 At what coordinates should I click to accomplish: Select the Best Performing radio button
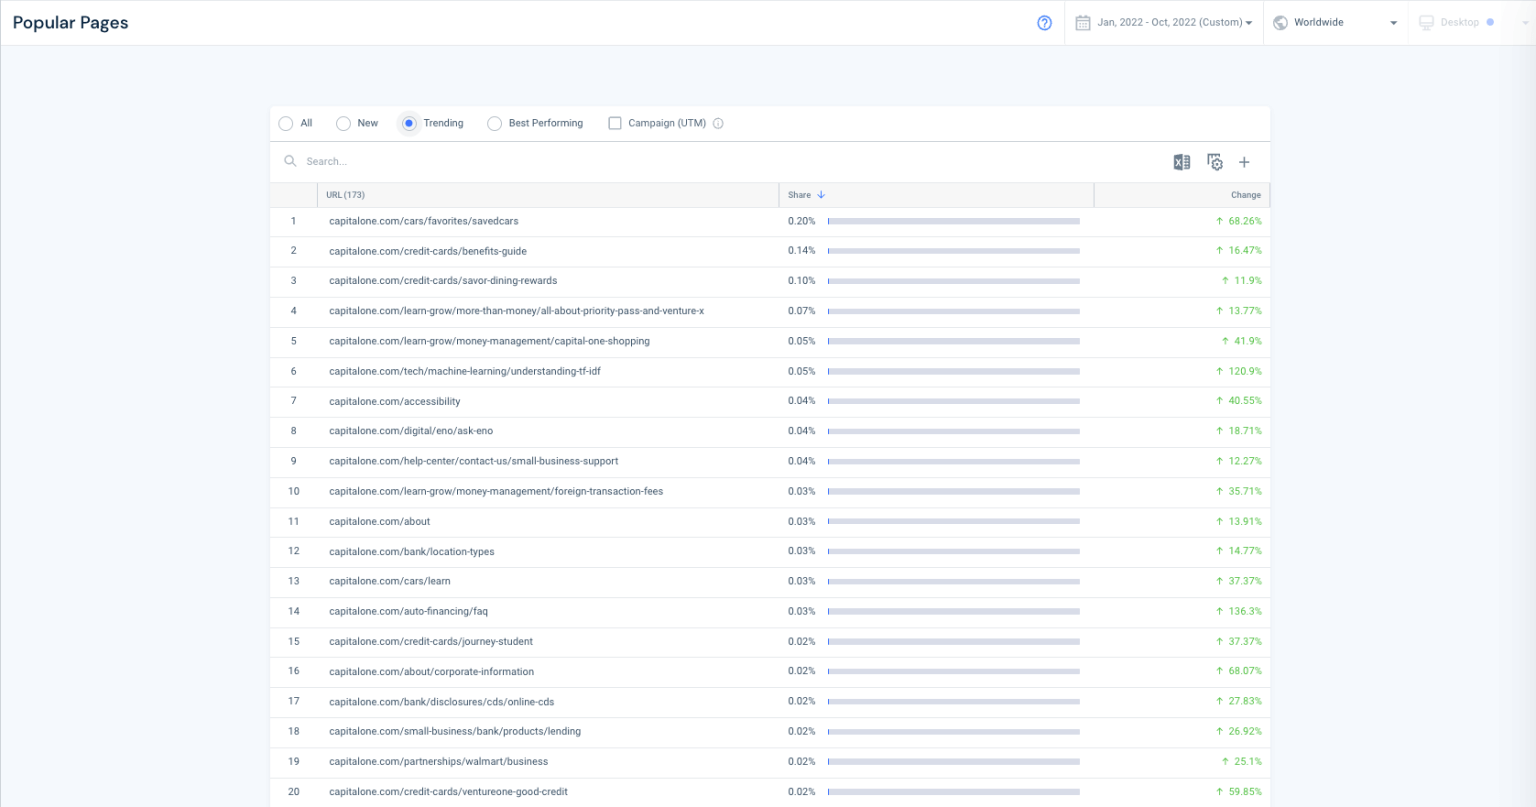494,122
